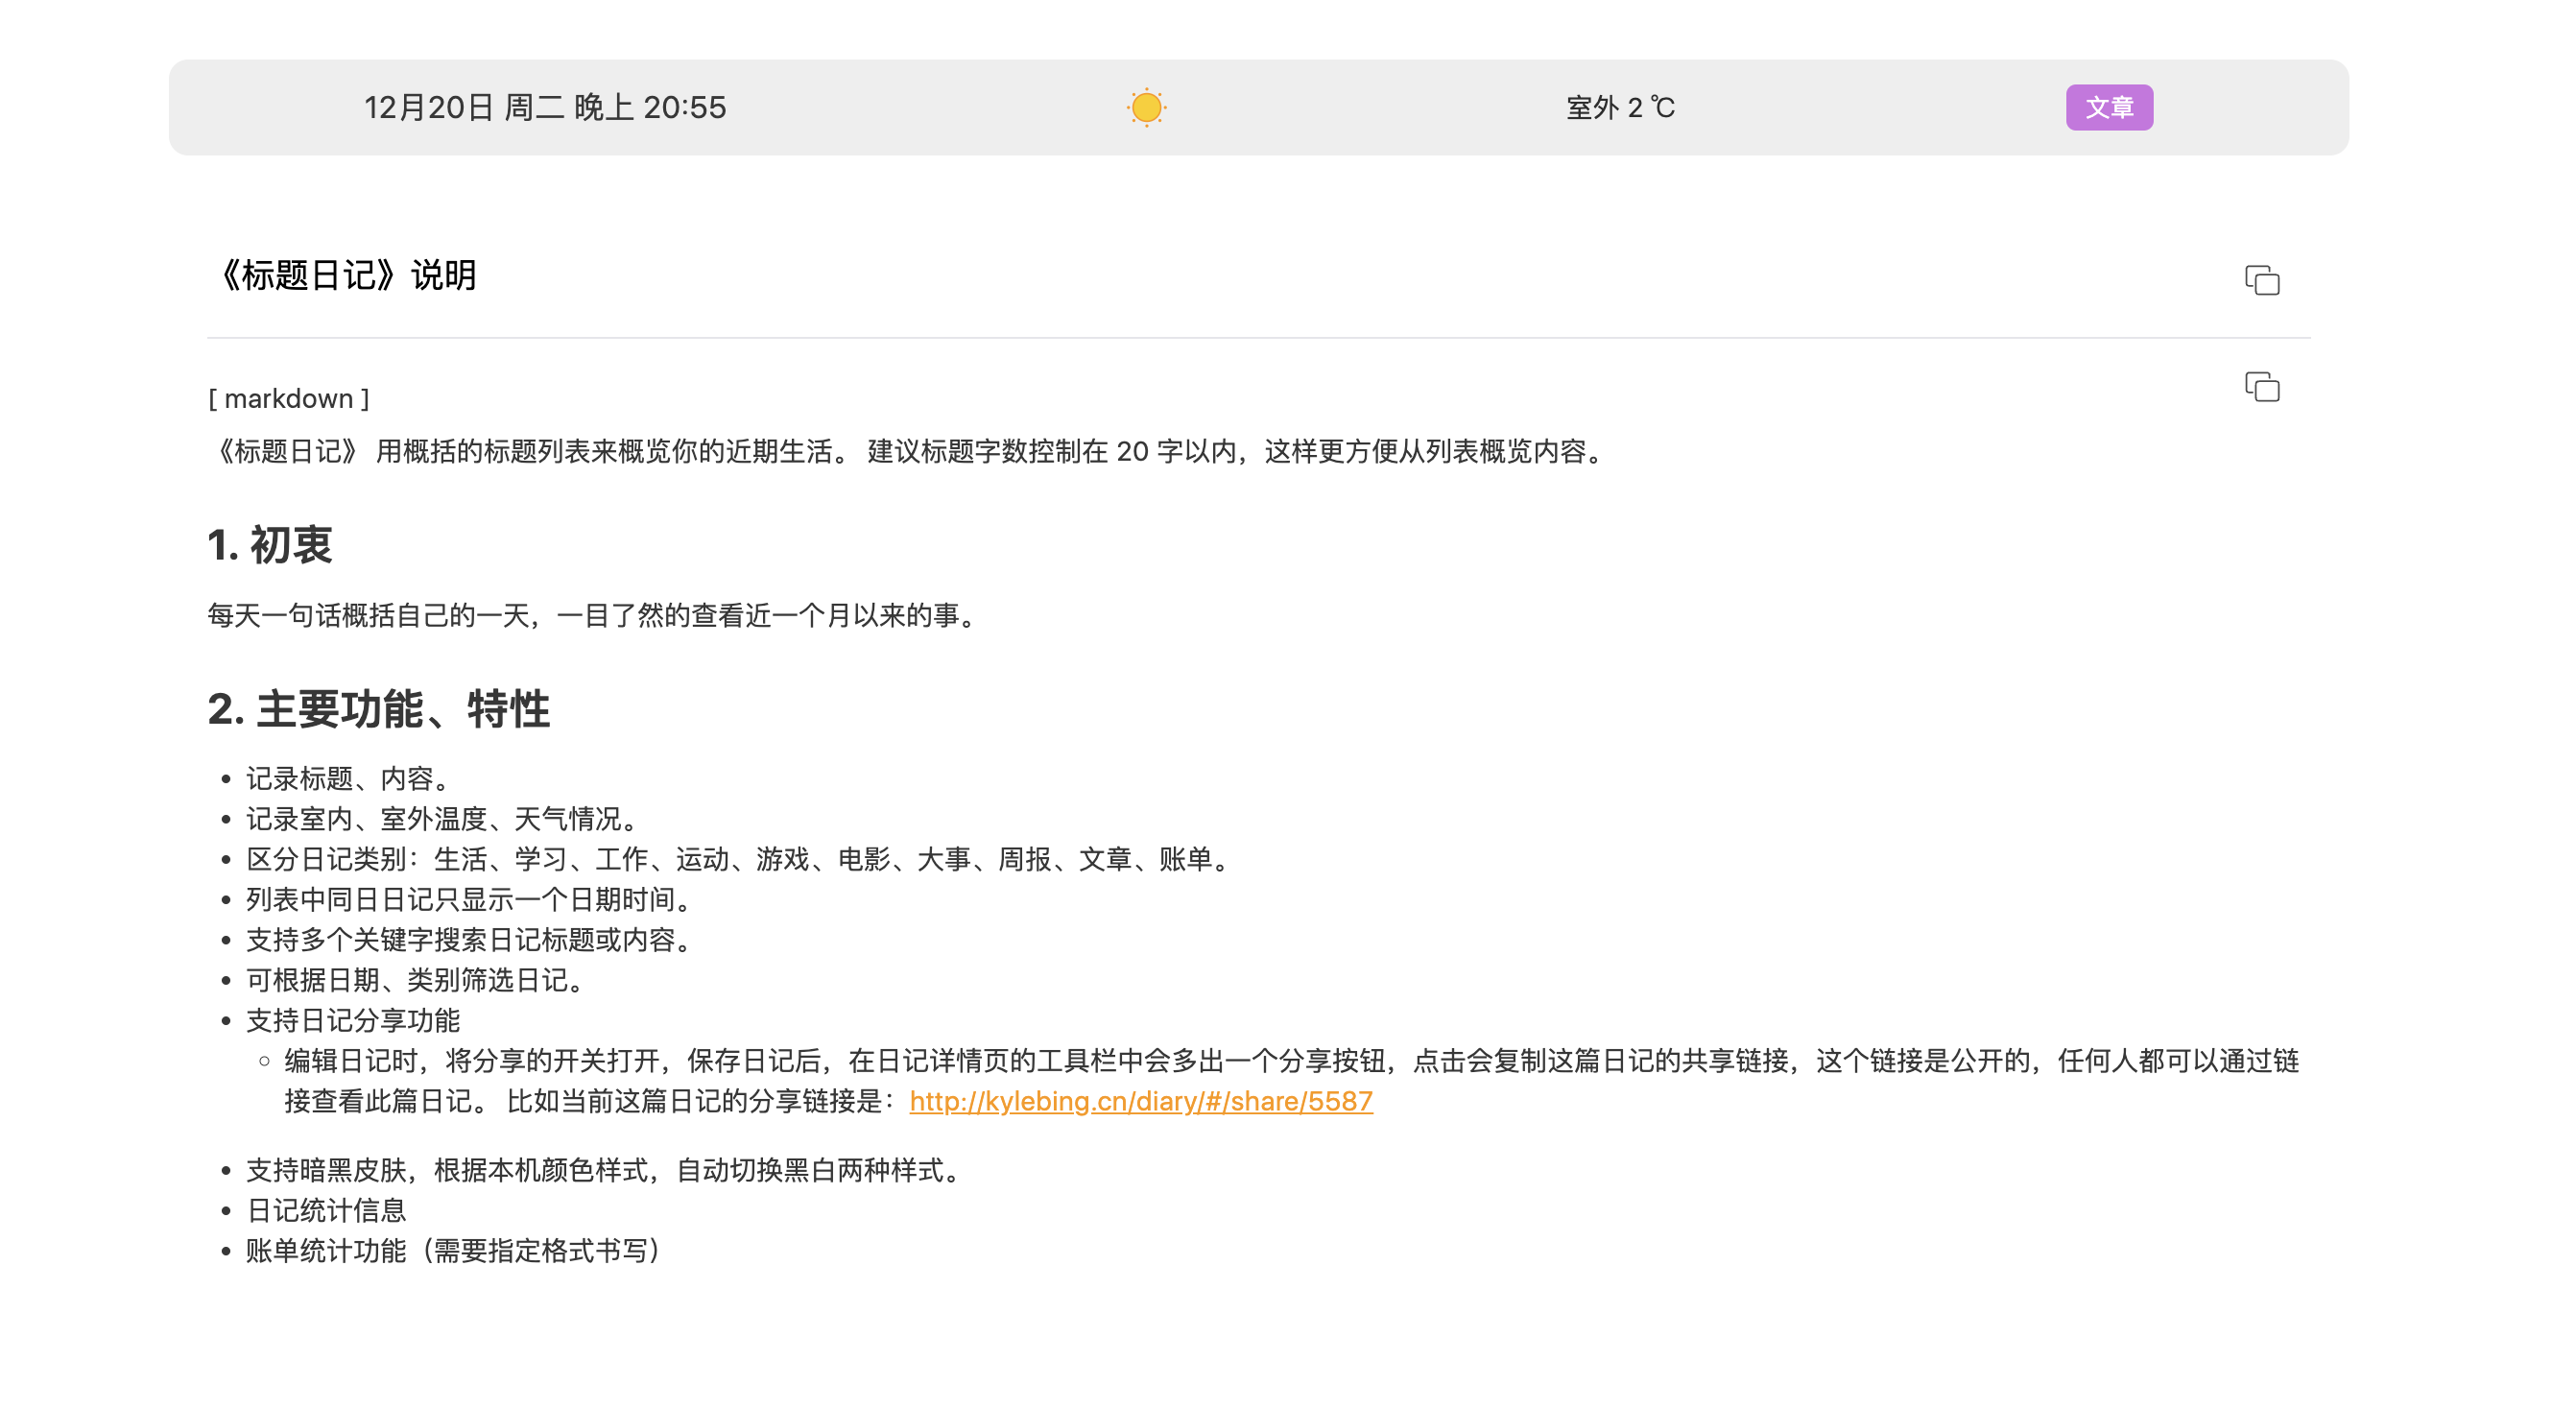Image resolution: width=2576 pixels, height=1409 pixels.
Task: Click the bullet 可根据日期、类别筛选日记
Action: pos(417,980)
